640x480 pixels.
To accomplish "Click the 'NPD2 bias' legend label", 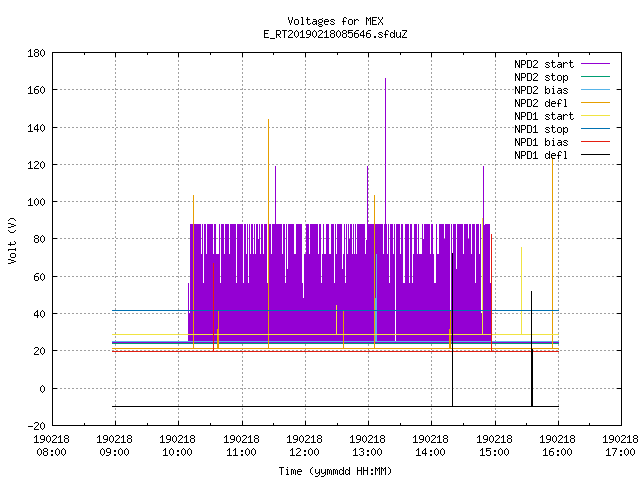I will click(x=541, y=90).
